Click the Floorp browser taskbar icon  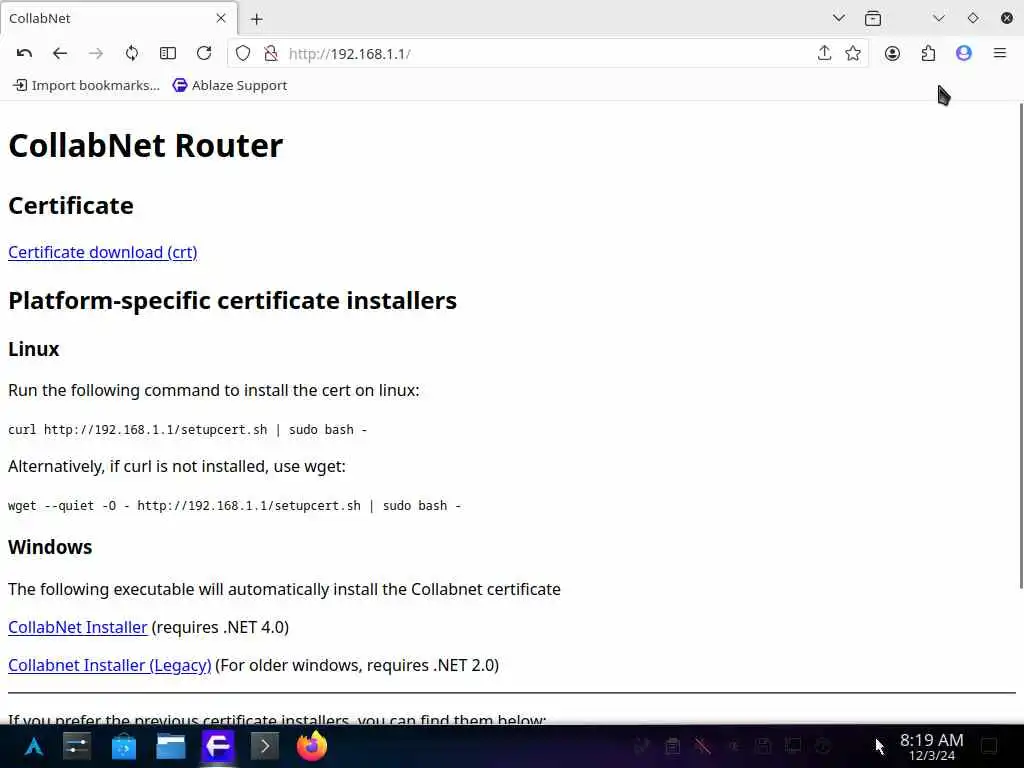coord(217,746)
